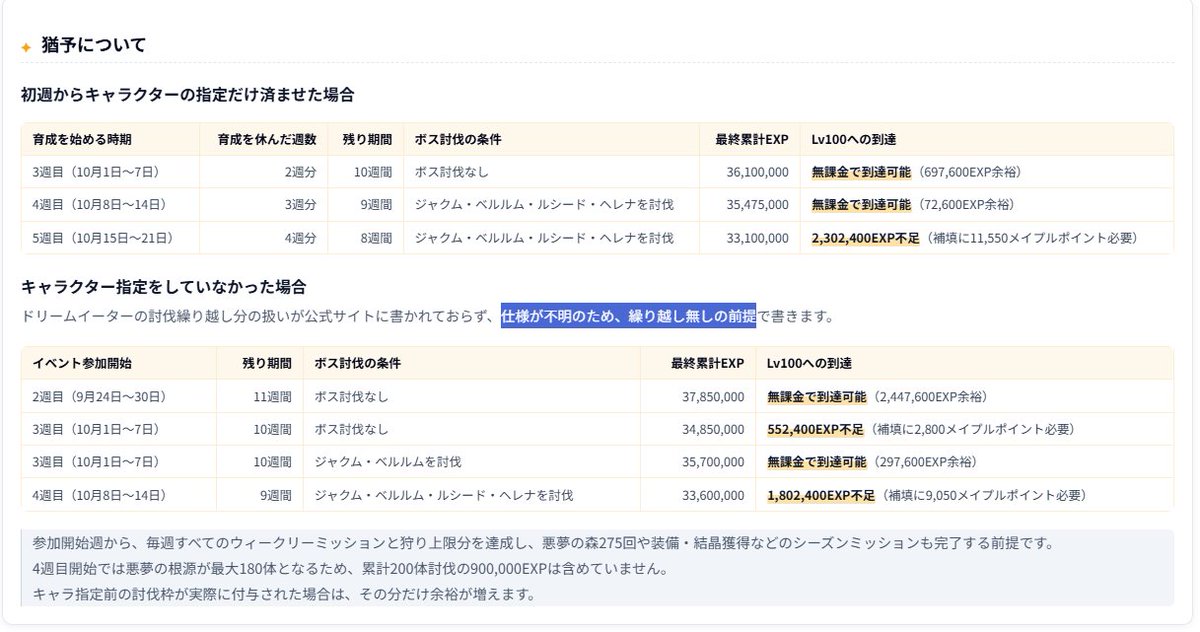1200x632 pixels.
Task: Click the highlighted text "仕様が不明のため、繰り越し無しの前提"
Action: (628, 316)
